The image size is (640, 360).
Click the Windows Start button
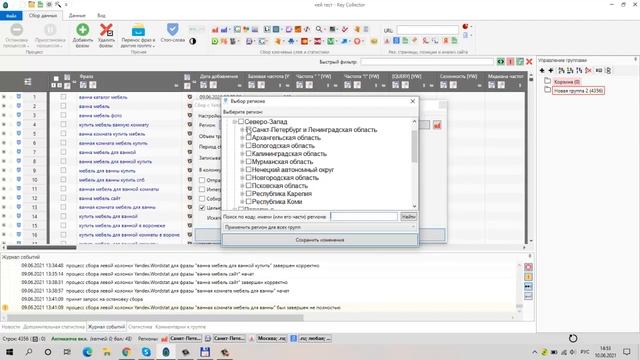9,351
